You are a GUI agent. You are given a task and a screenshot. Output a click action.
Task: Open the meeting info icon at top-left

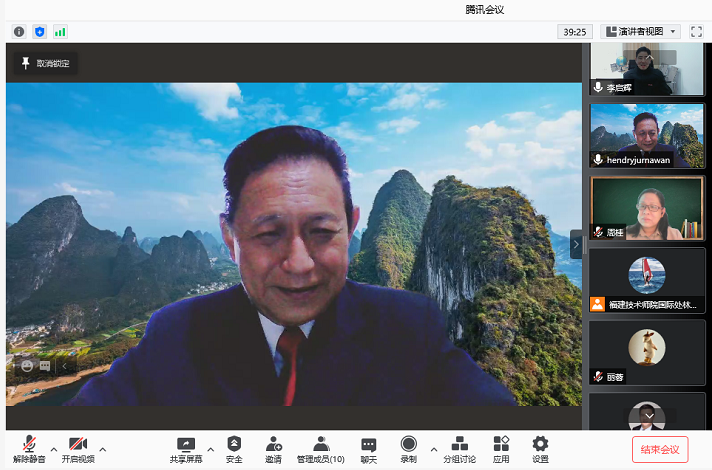[19, 32]
